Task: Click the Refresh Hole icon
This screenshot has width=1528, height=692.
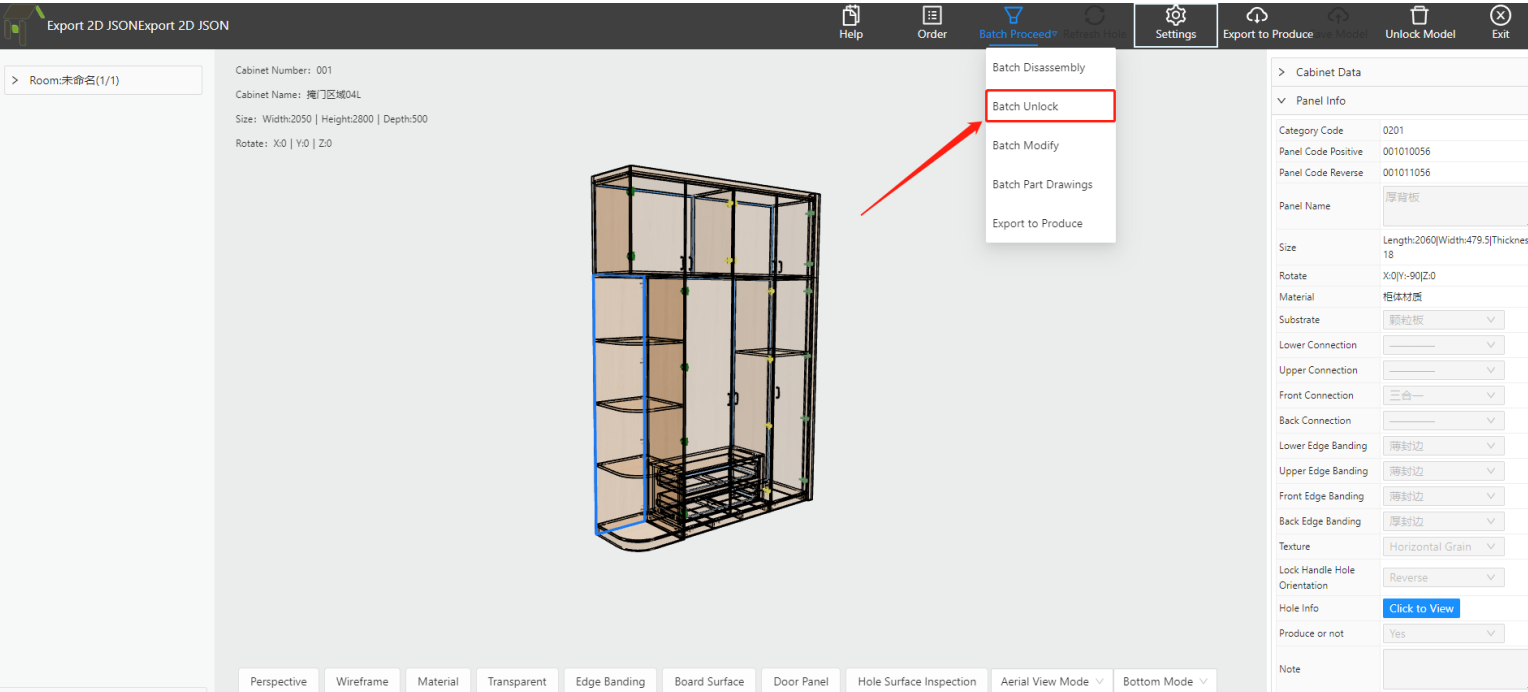Action: coord(1095,16)
